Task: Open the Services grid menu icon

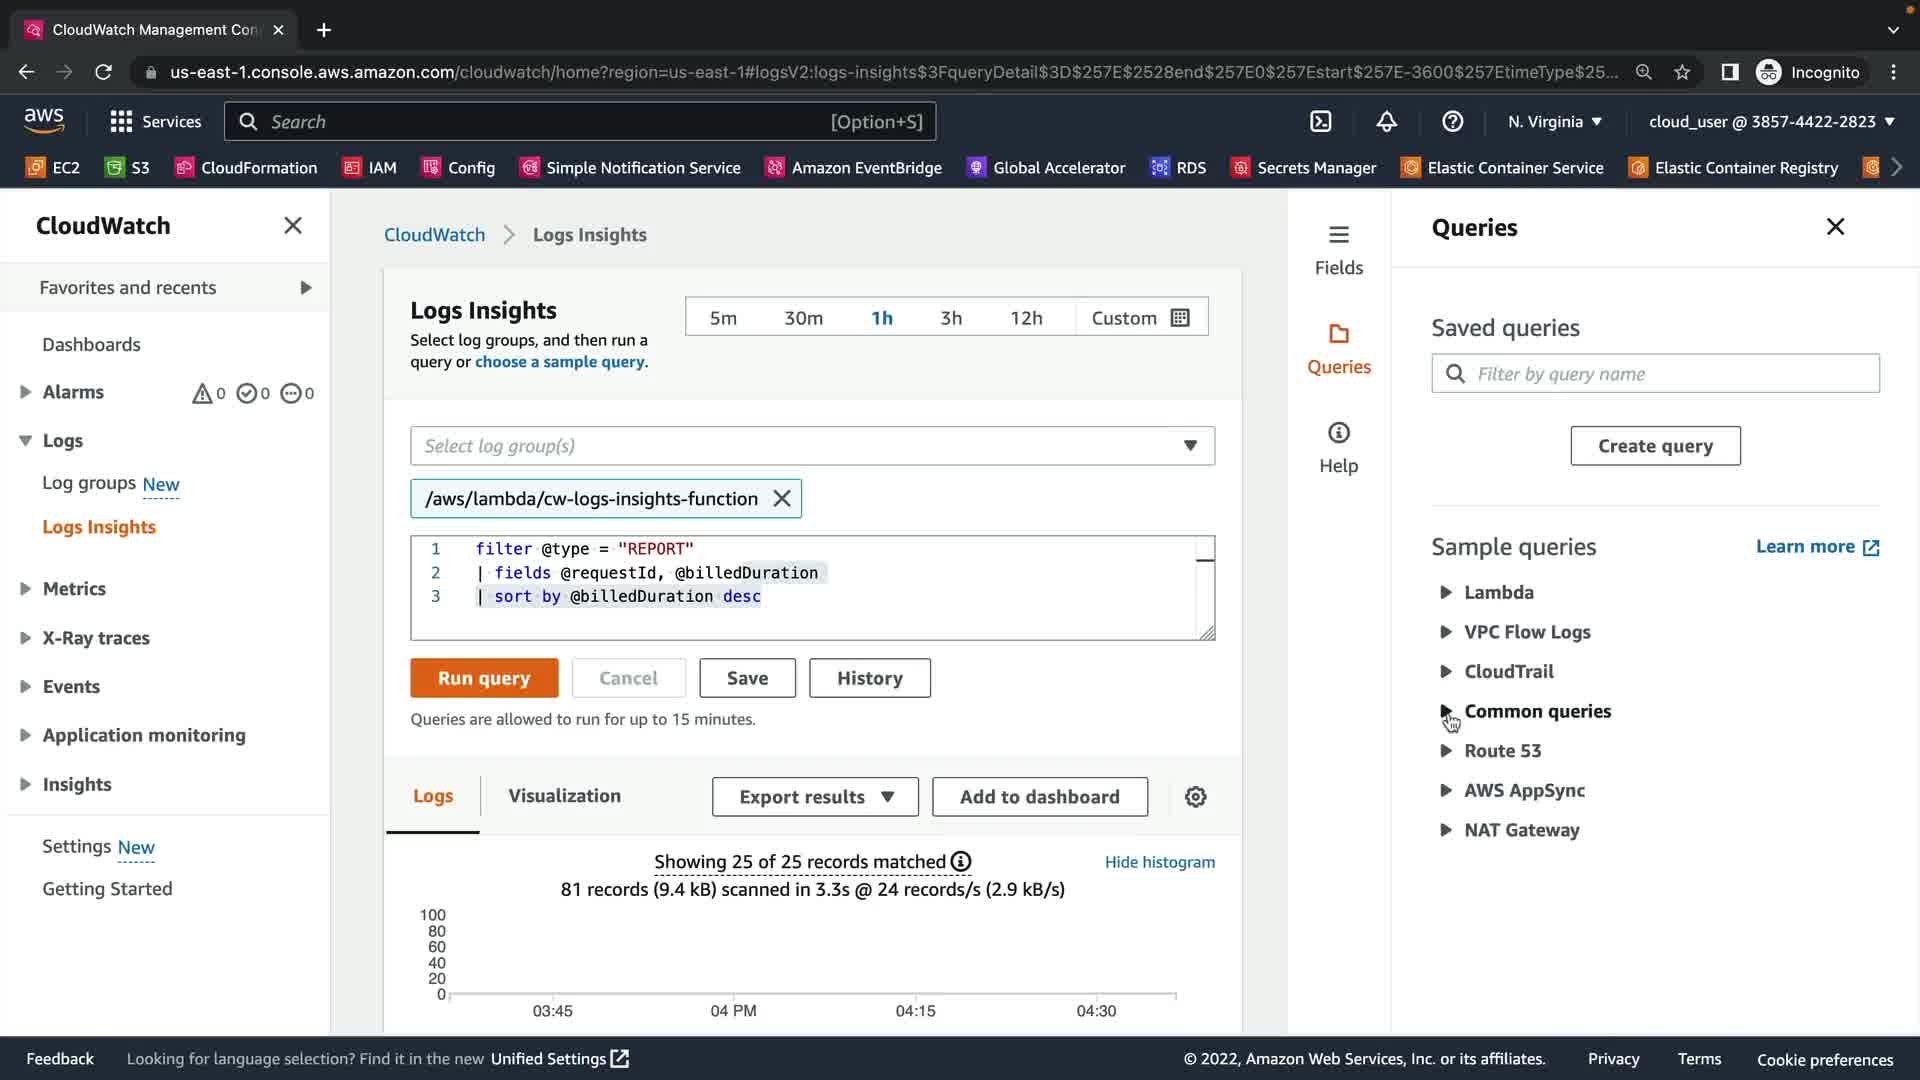Action: [121, 121]
